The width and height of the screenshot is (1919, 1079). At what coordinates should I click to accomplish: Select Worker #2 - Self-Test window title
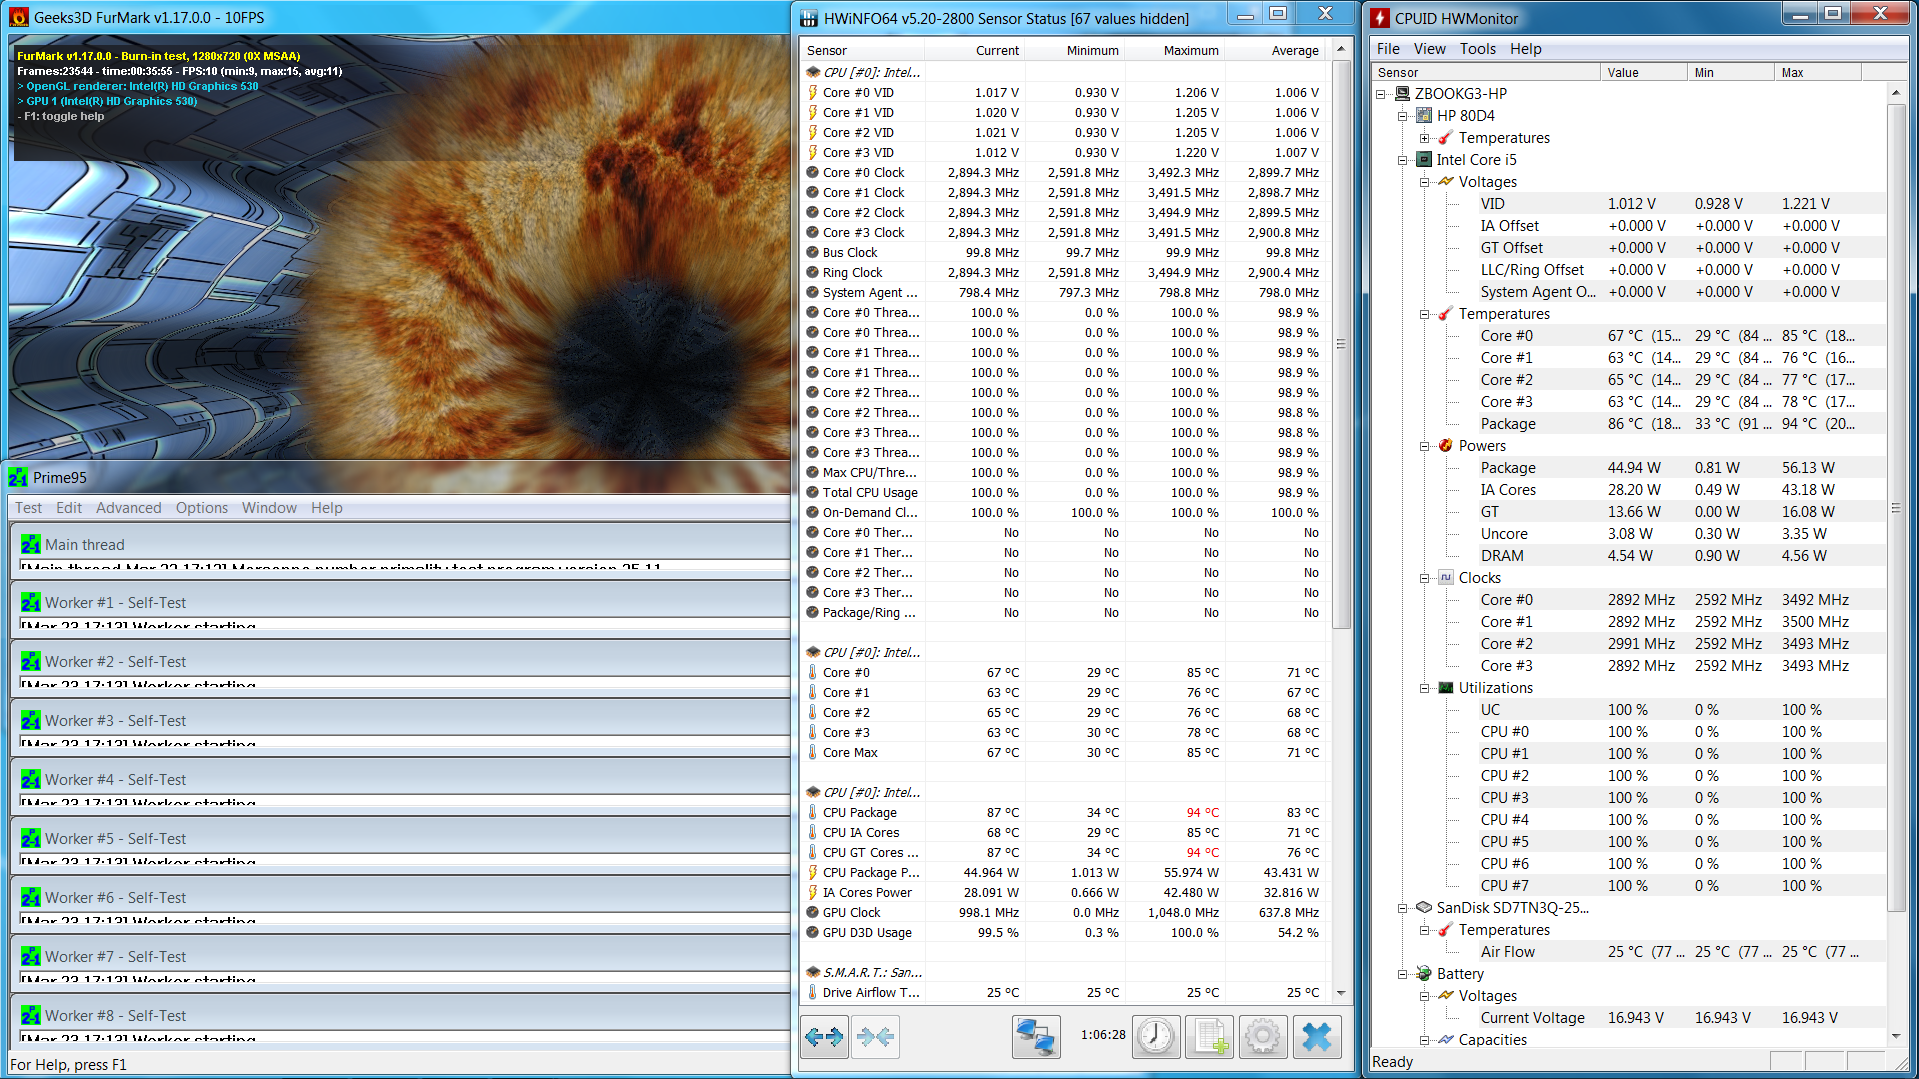click(x=115, y=661)
